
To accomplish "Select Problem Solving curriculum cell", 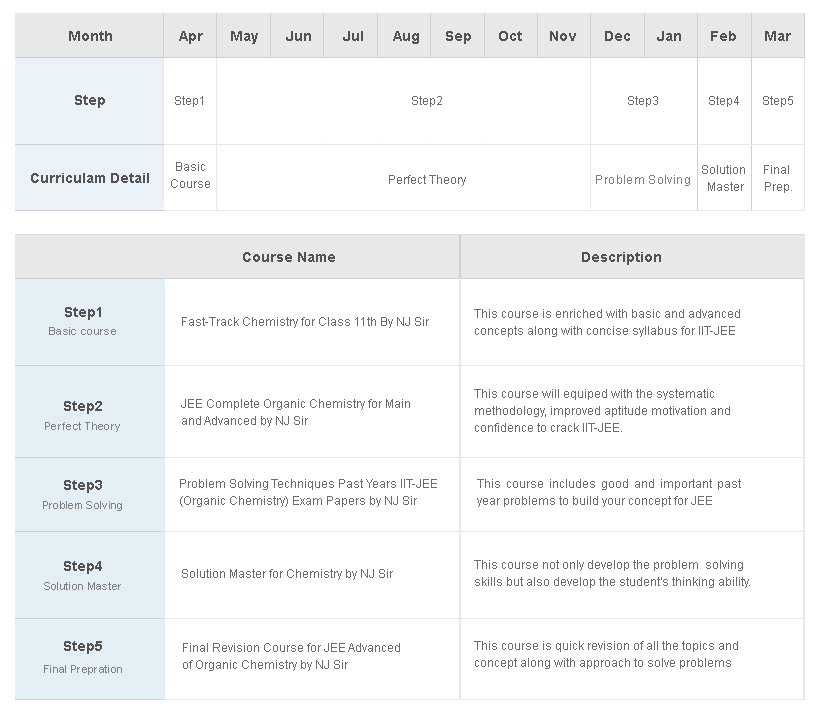I will point(644,179).
